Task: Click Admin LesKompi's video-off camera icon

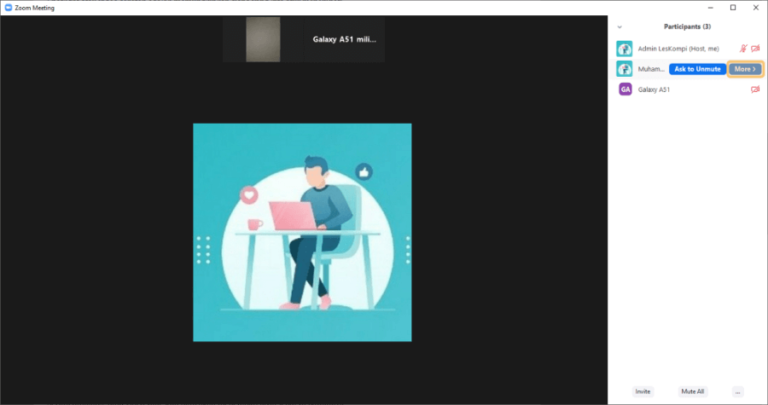Action: click(x=755, y=48)
